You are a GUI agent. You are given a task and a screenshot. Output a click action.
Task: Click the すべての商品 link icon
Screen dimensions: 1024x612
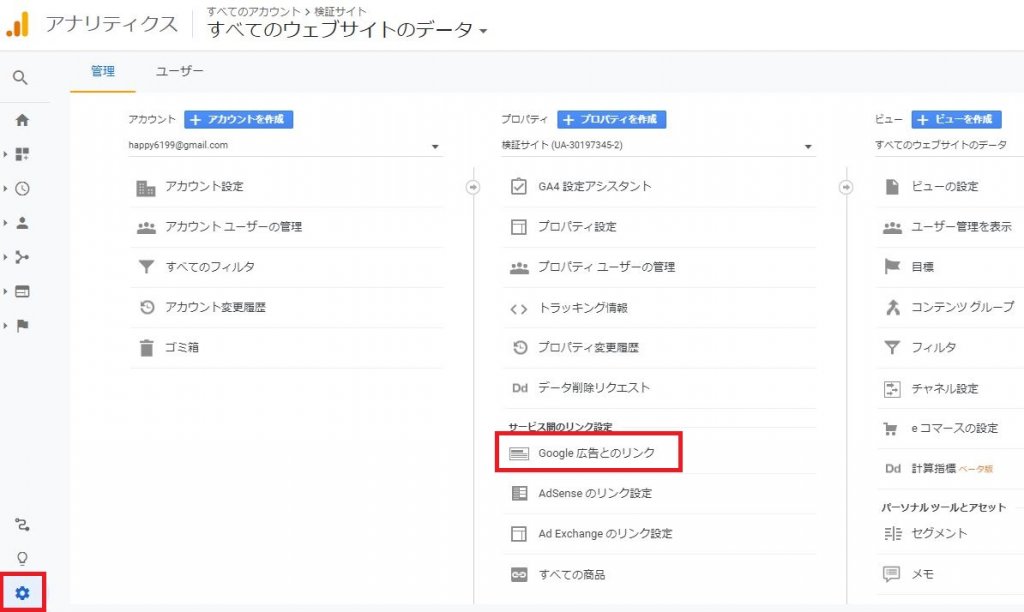click(x=519, y=575)
